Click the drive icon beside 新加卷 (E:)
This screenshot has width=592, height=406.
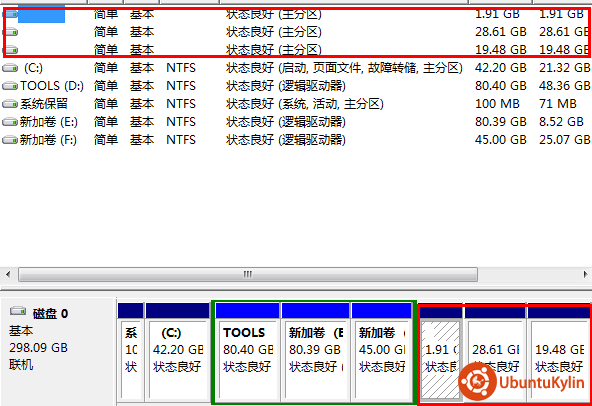point(10,122)
